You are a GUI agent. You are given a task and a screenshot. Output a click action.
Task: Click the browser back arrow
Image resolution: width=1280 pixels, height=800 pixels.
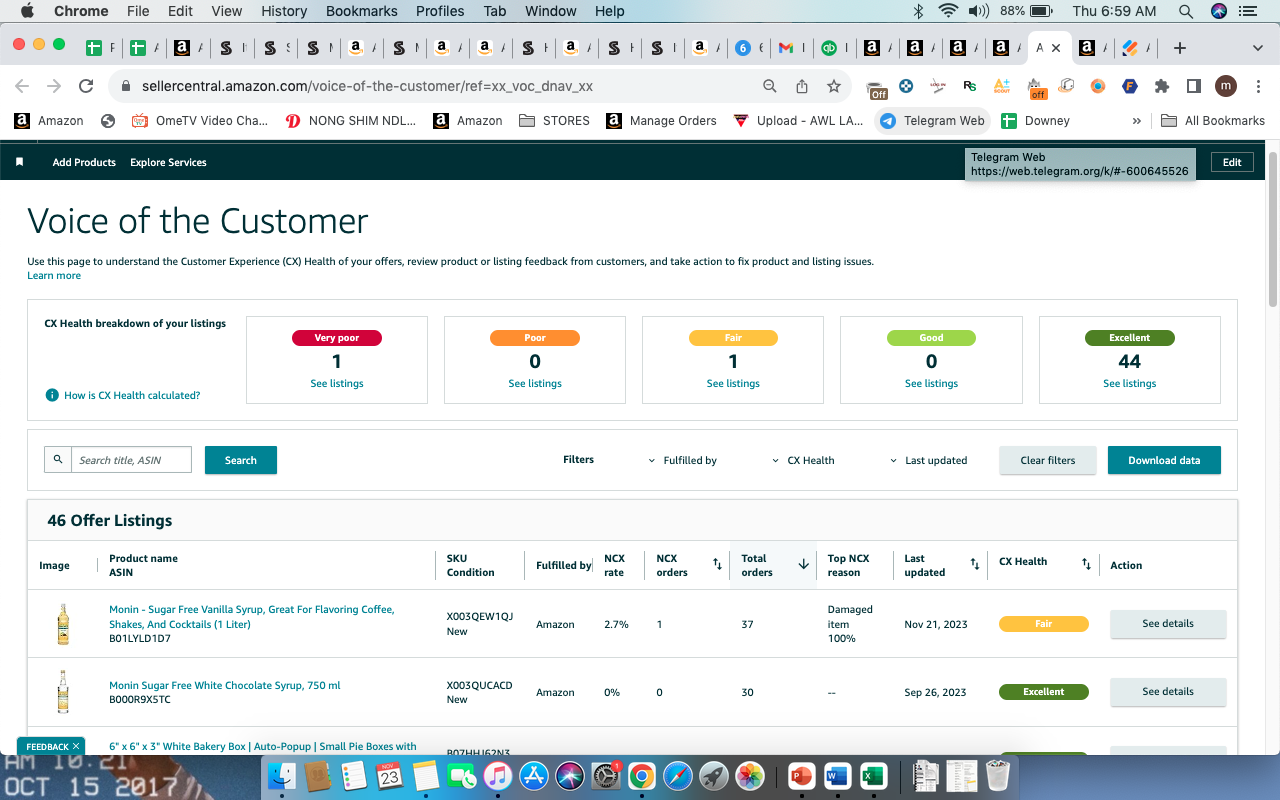(22, 86)
